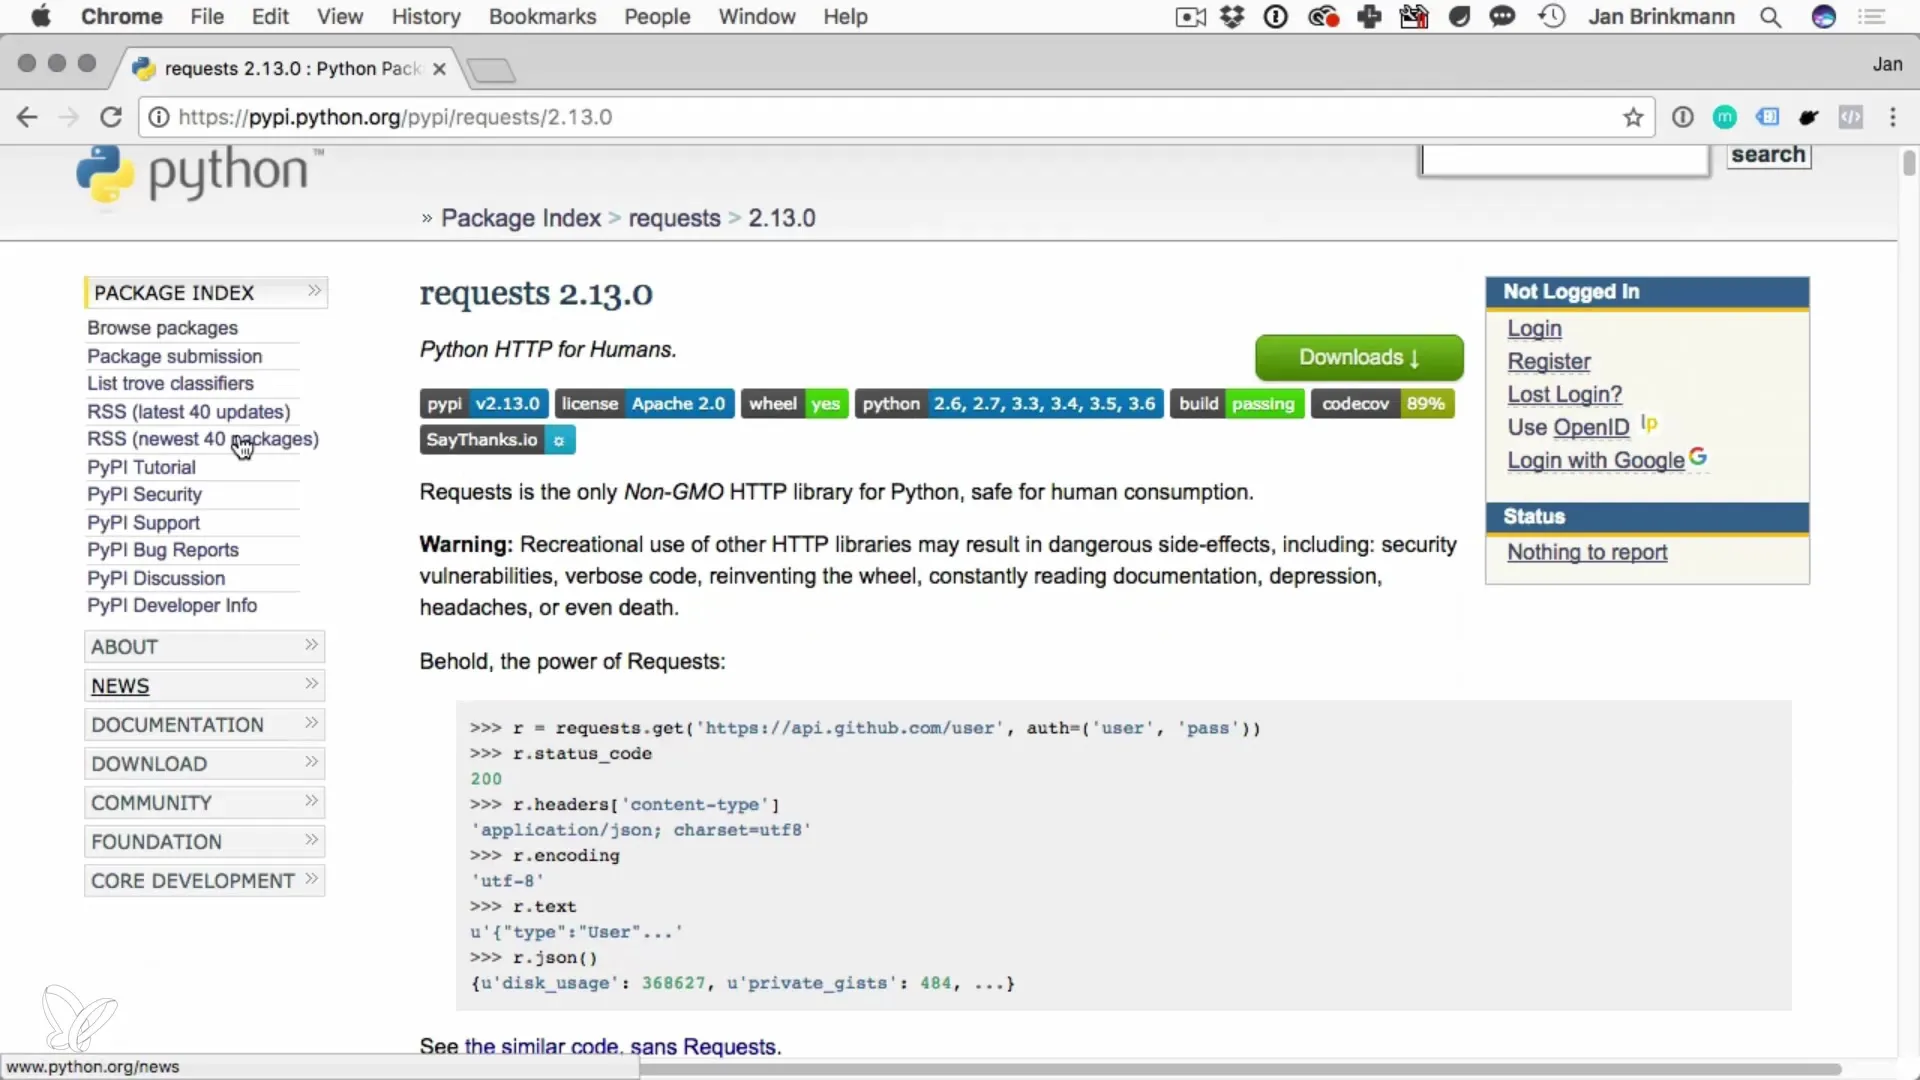Viewport: 1920px width, 1080px height.
Task: Open the View menu
Action: tap(340, 16)
